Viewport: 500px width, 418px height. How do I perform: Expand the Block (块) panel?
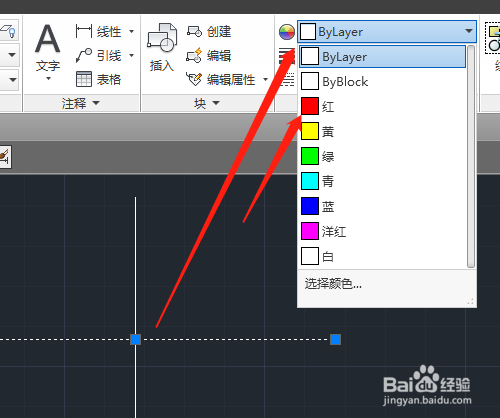pos(207,103)
